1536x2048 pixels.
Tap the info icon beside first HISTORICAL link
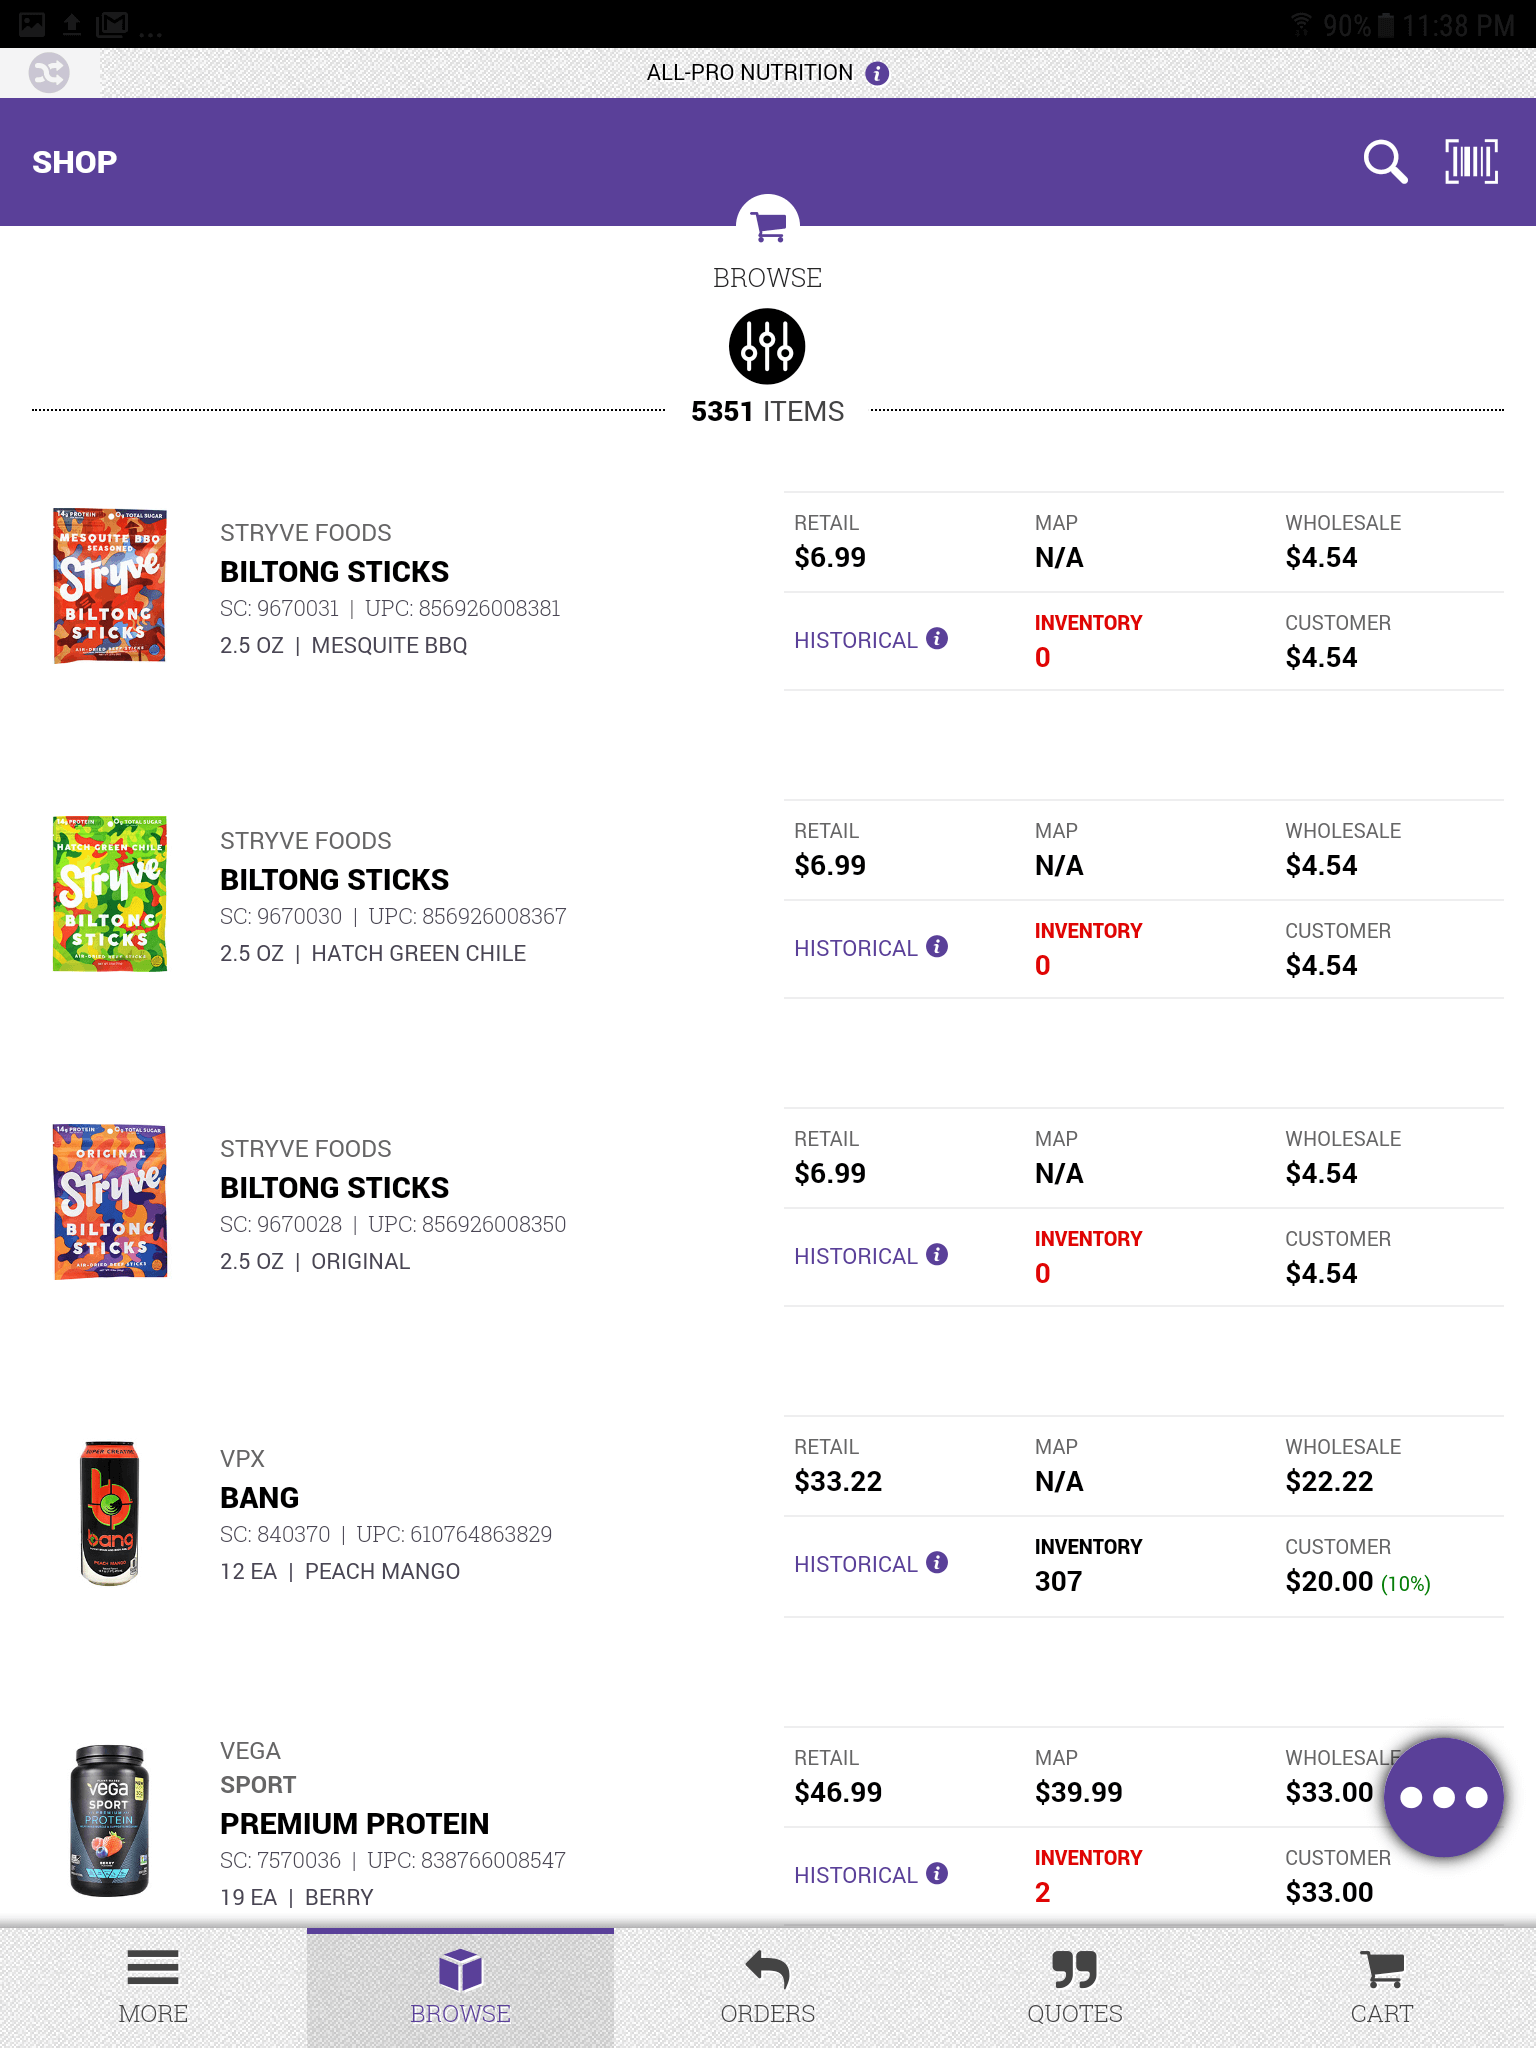click(x=936, y=638)
